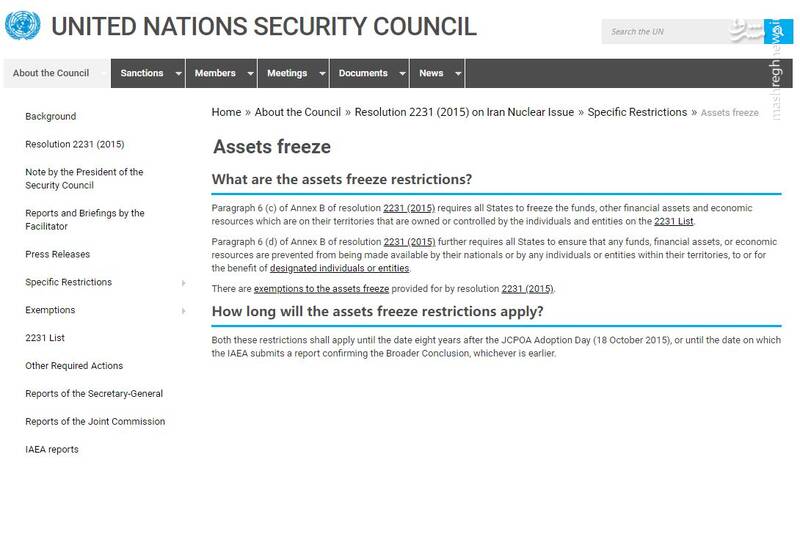Open Exemptions in the sidebar
The image size is (800, 534).
50,310
